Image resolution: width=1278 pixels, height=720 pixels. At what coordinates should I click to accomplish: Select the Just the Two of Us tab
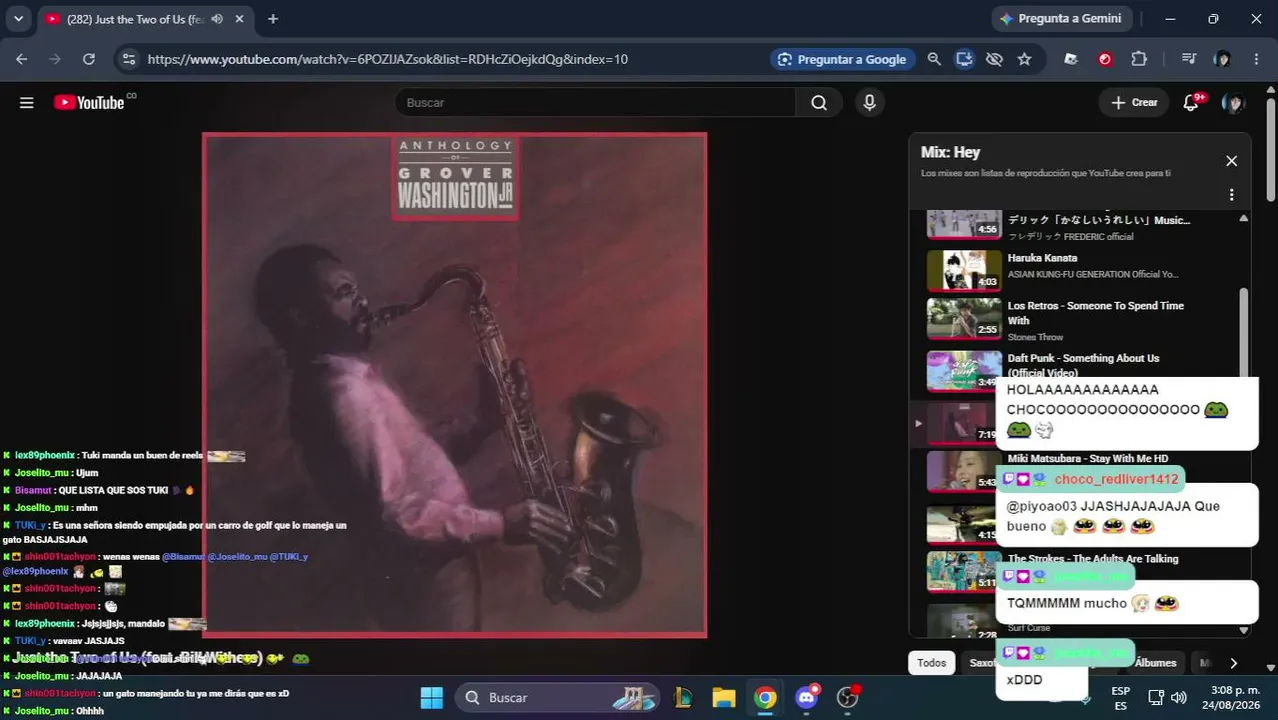(145, 19)
